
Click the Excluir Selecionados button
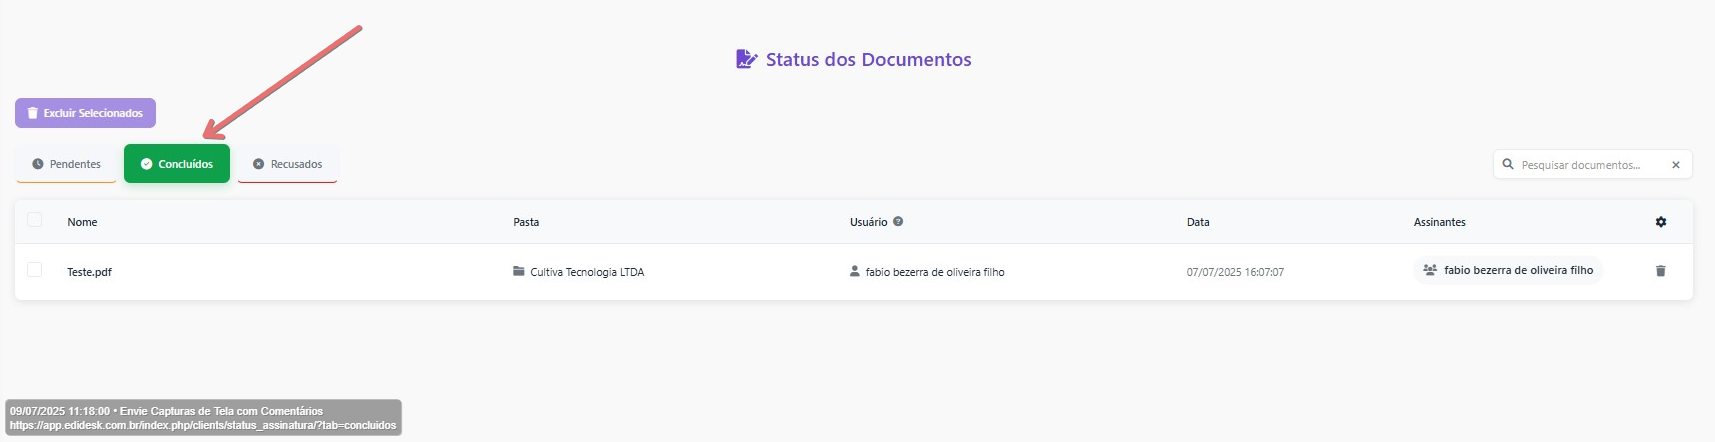(x=85, y=113)
